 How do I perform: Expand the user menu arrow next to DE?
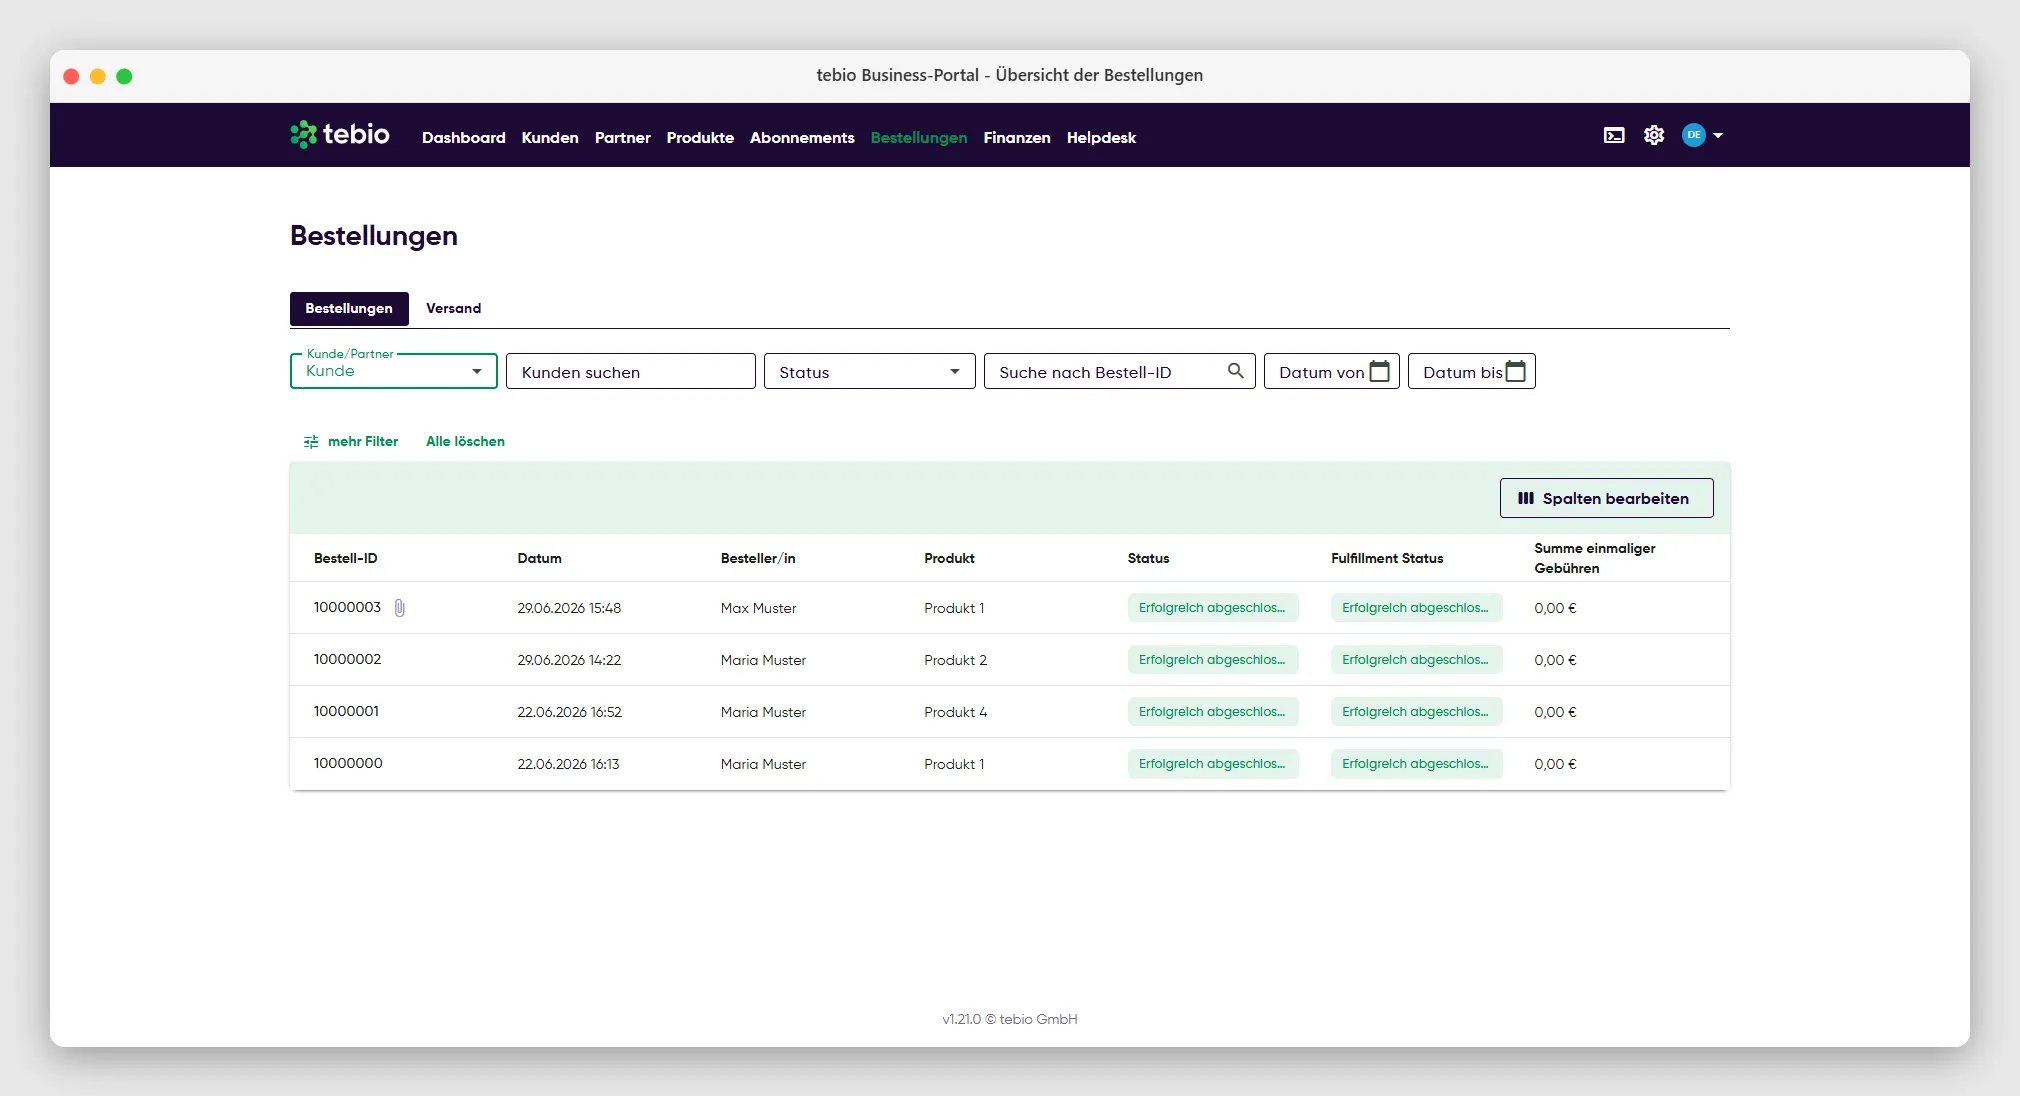click(x=1718, y=135)
